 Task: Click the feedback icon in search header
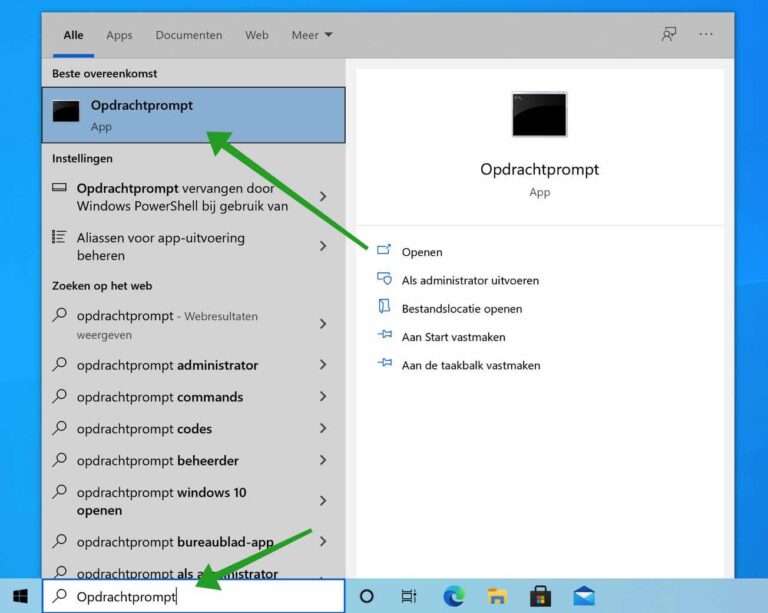click(669, 34)
